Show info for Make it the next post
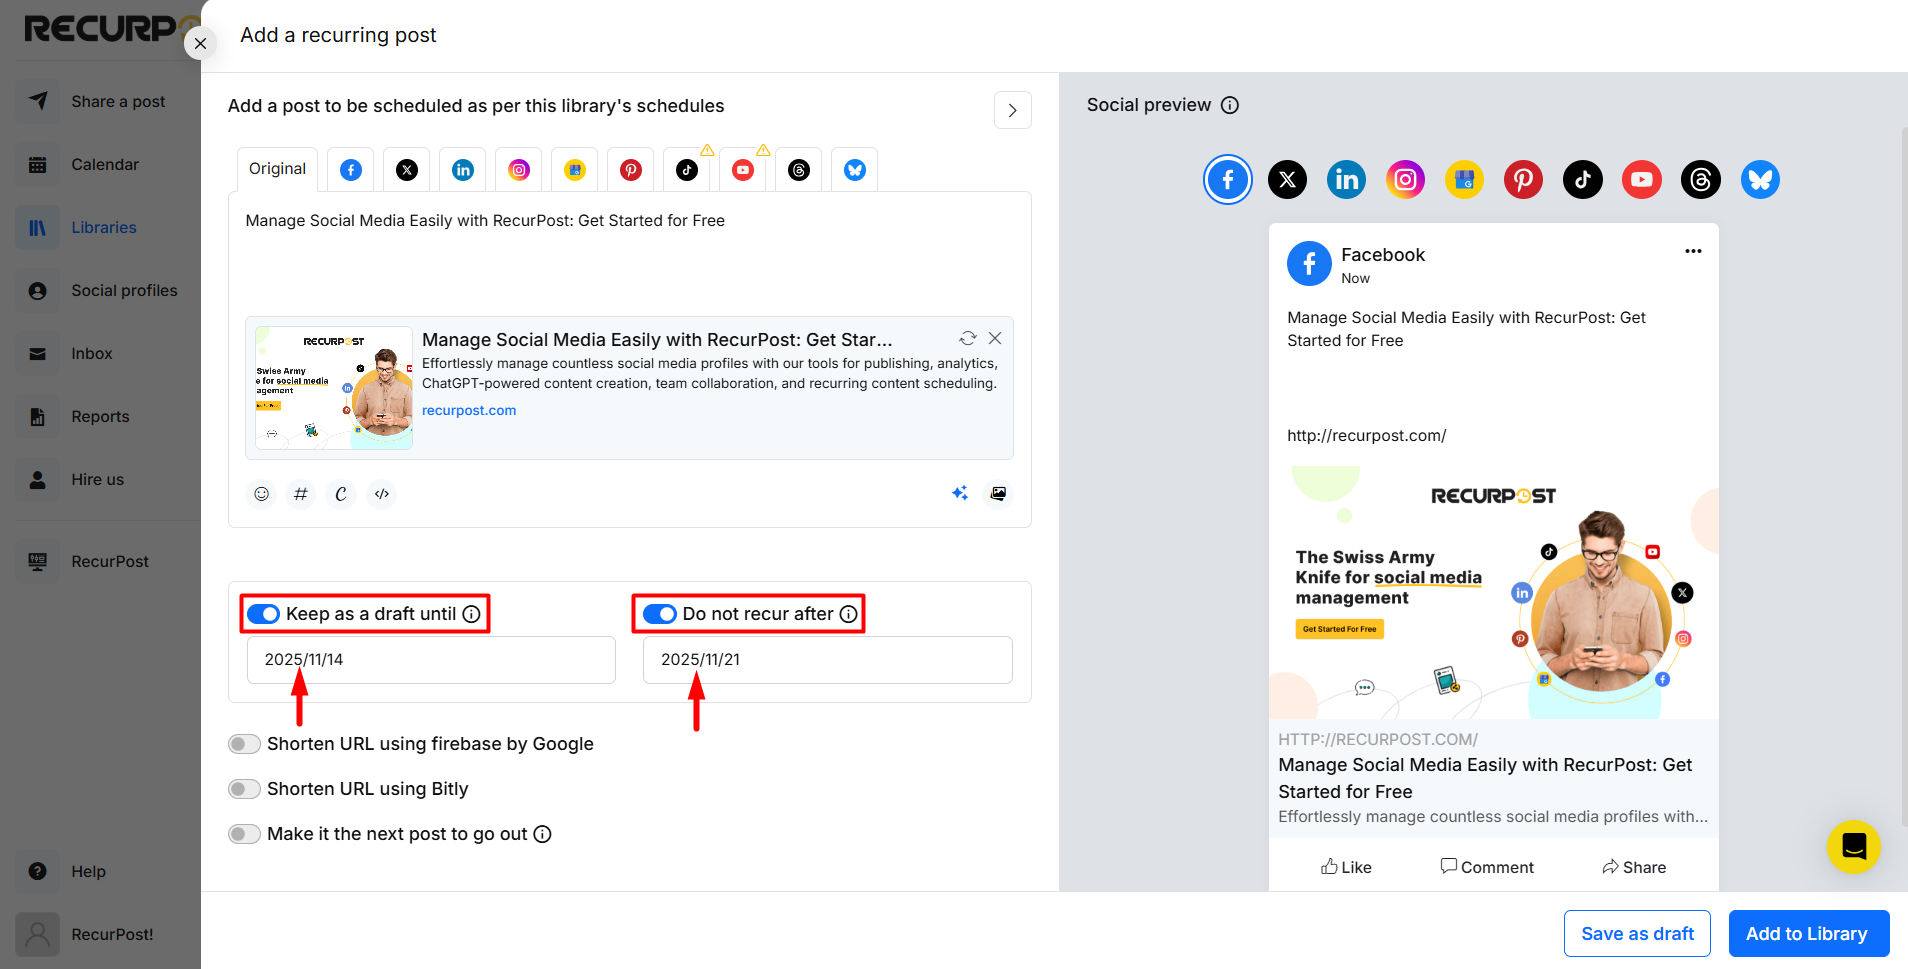This screenshot has height=969, width=1908. (543, 834)
